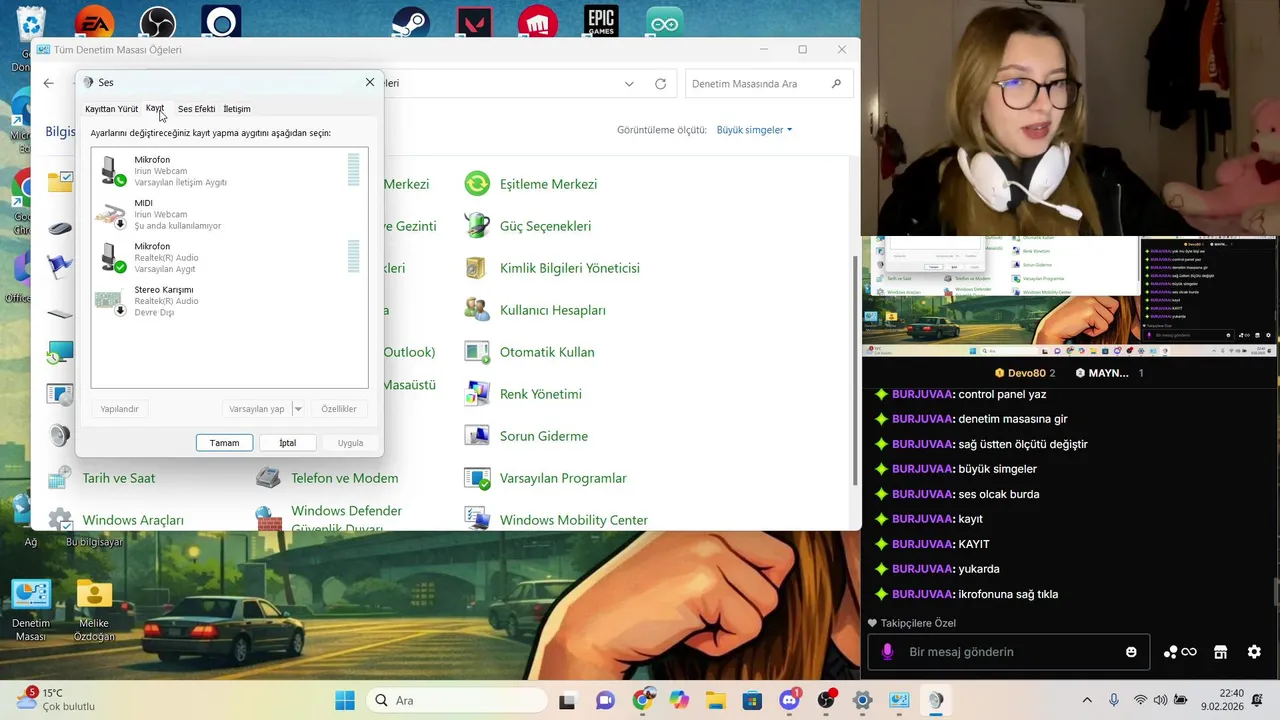Click the purple microphone icon in chat box

(886, 652)
